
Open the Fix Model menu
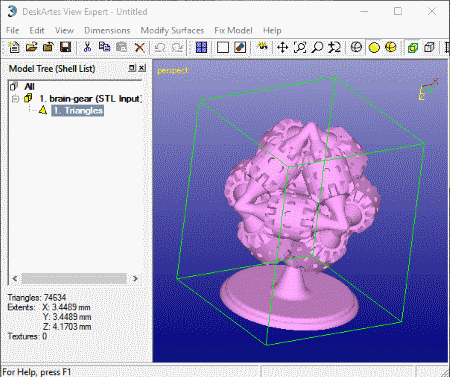pos(233,30)
